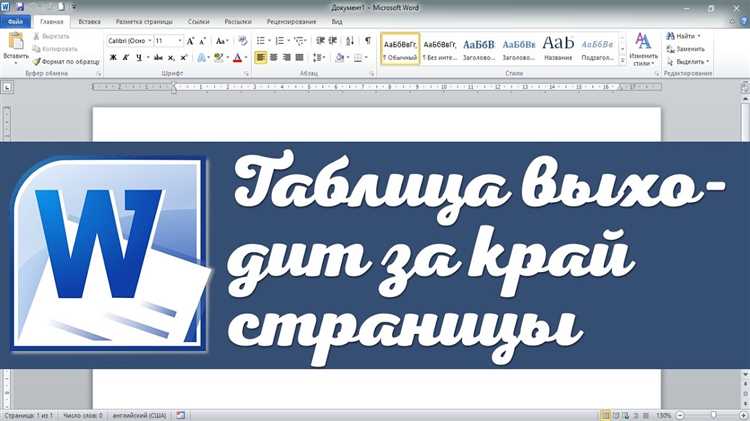Apply the Normal (Обычный) style
The width and height of the screenshot is (750, 421).
(400, 49)
